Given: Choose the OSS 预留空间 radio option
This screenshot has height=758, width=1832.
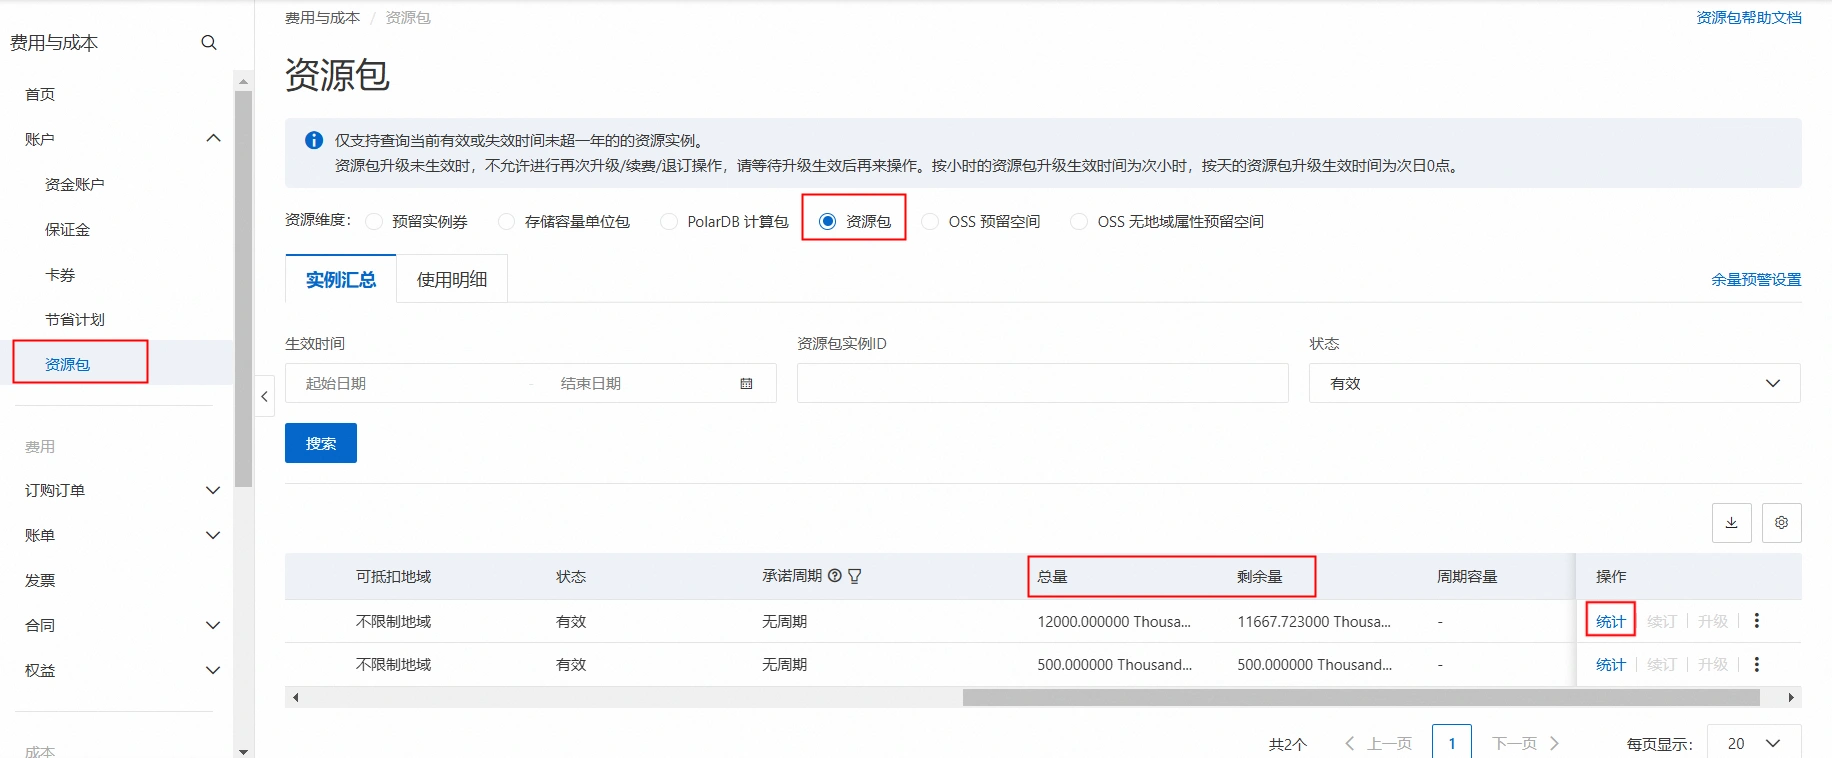Looking at the screenshot, I should [930, 222].
